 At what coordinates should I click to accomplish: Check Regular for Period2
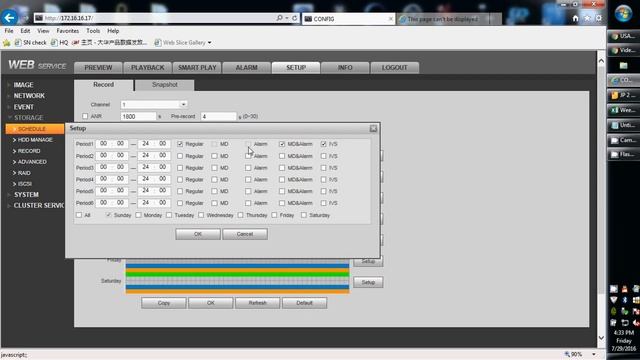180,156
